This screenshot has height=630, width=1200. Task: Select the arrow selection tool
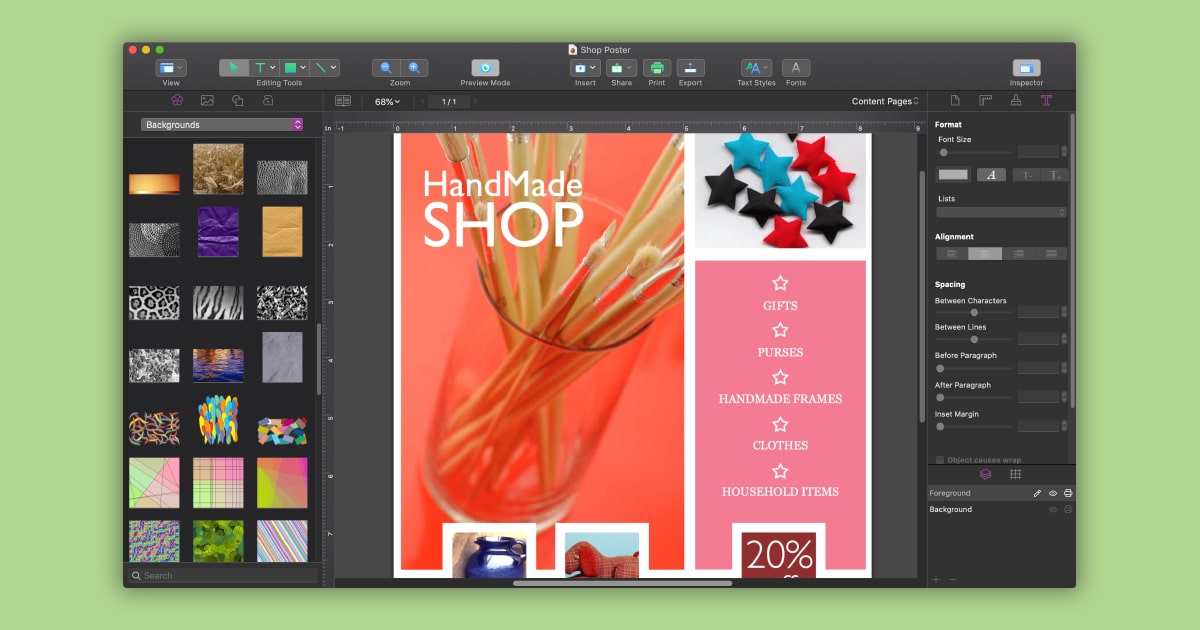pyautogui.click(x=234, y=67)
